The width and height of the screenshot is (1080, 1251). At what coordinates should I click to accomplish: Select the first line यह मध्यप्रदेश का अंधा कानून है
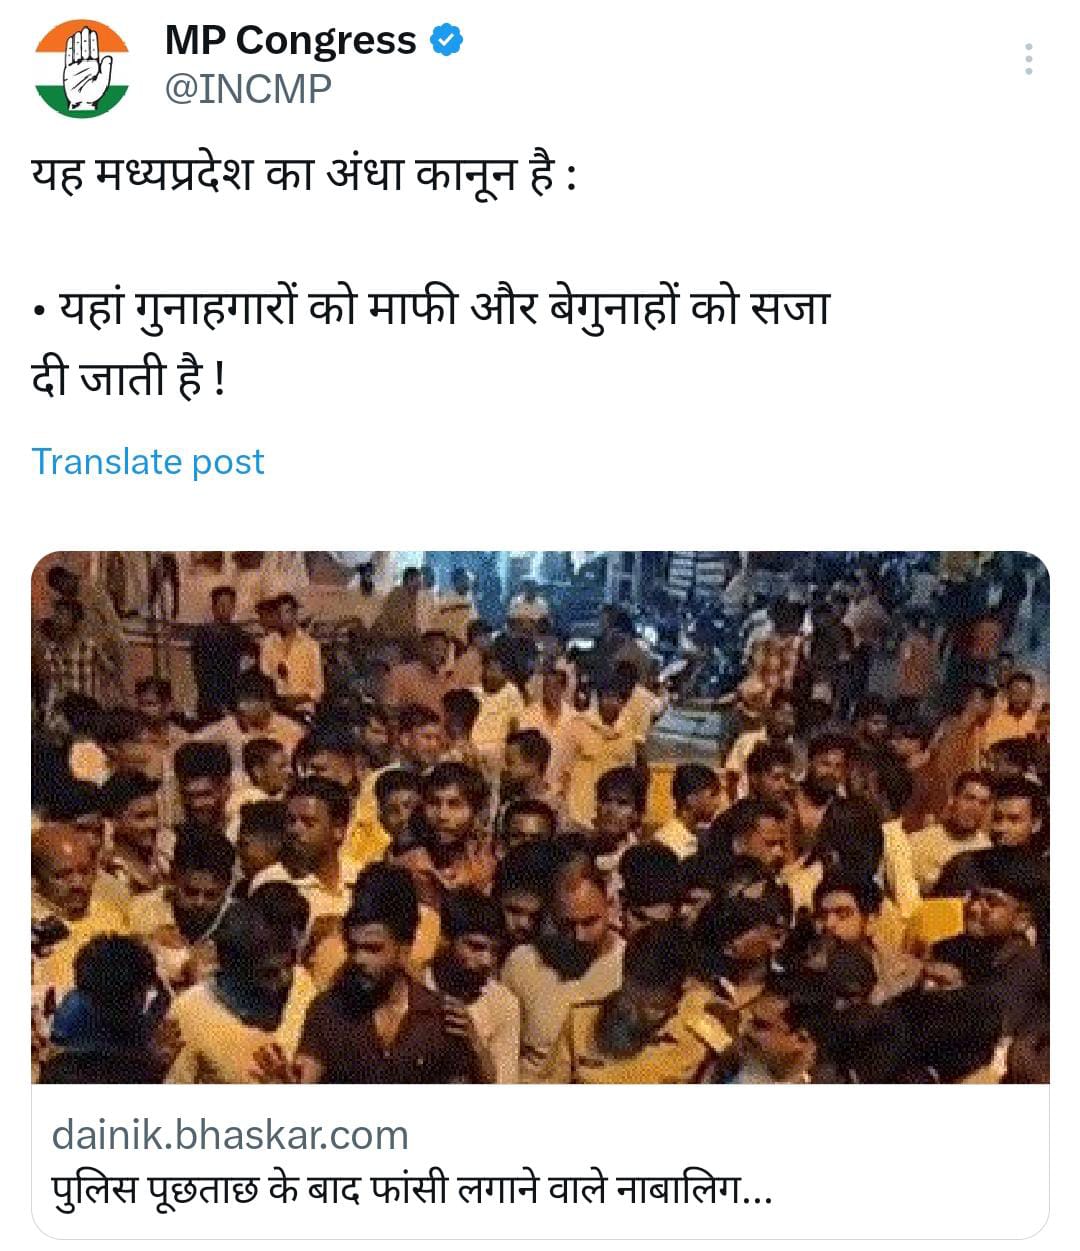point(305,178)
